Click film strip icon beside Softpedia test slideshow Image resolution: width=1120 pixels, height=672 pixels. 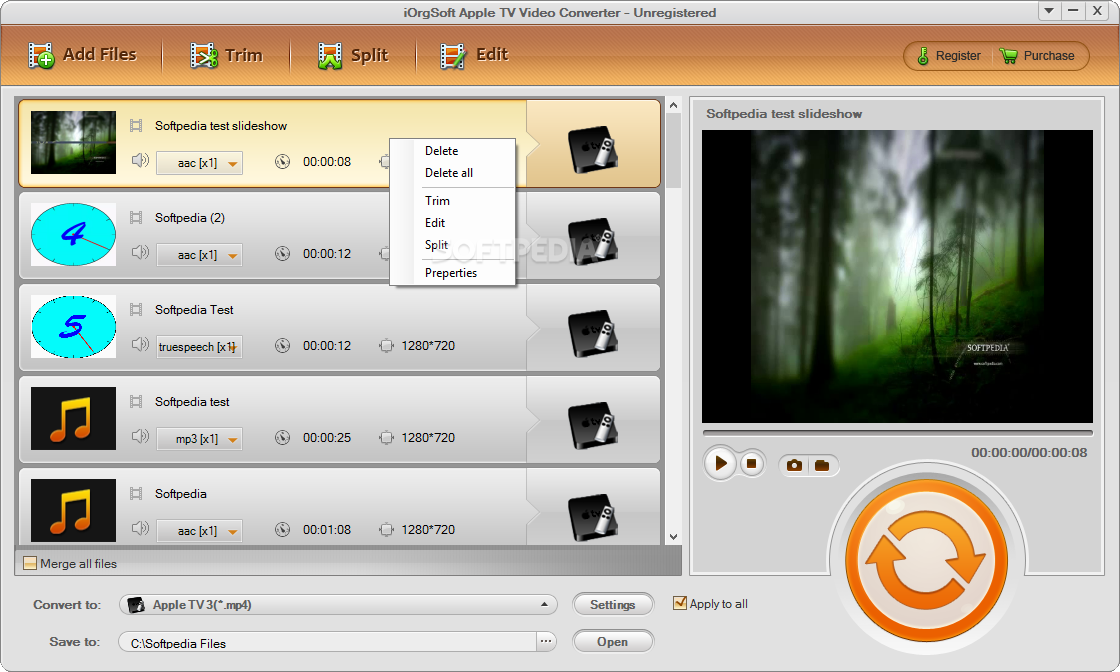[136, 126]
